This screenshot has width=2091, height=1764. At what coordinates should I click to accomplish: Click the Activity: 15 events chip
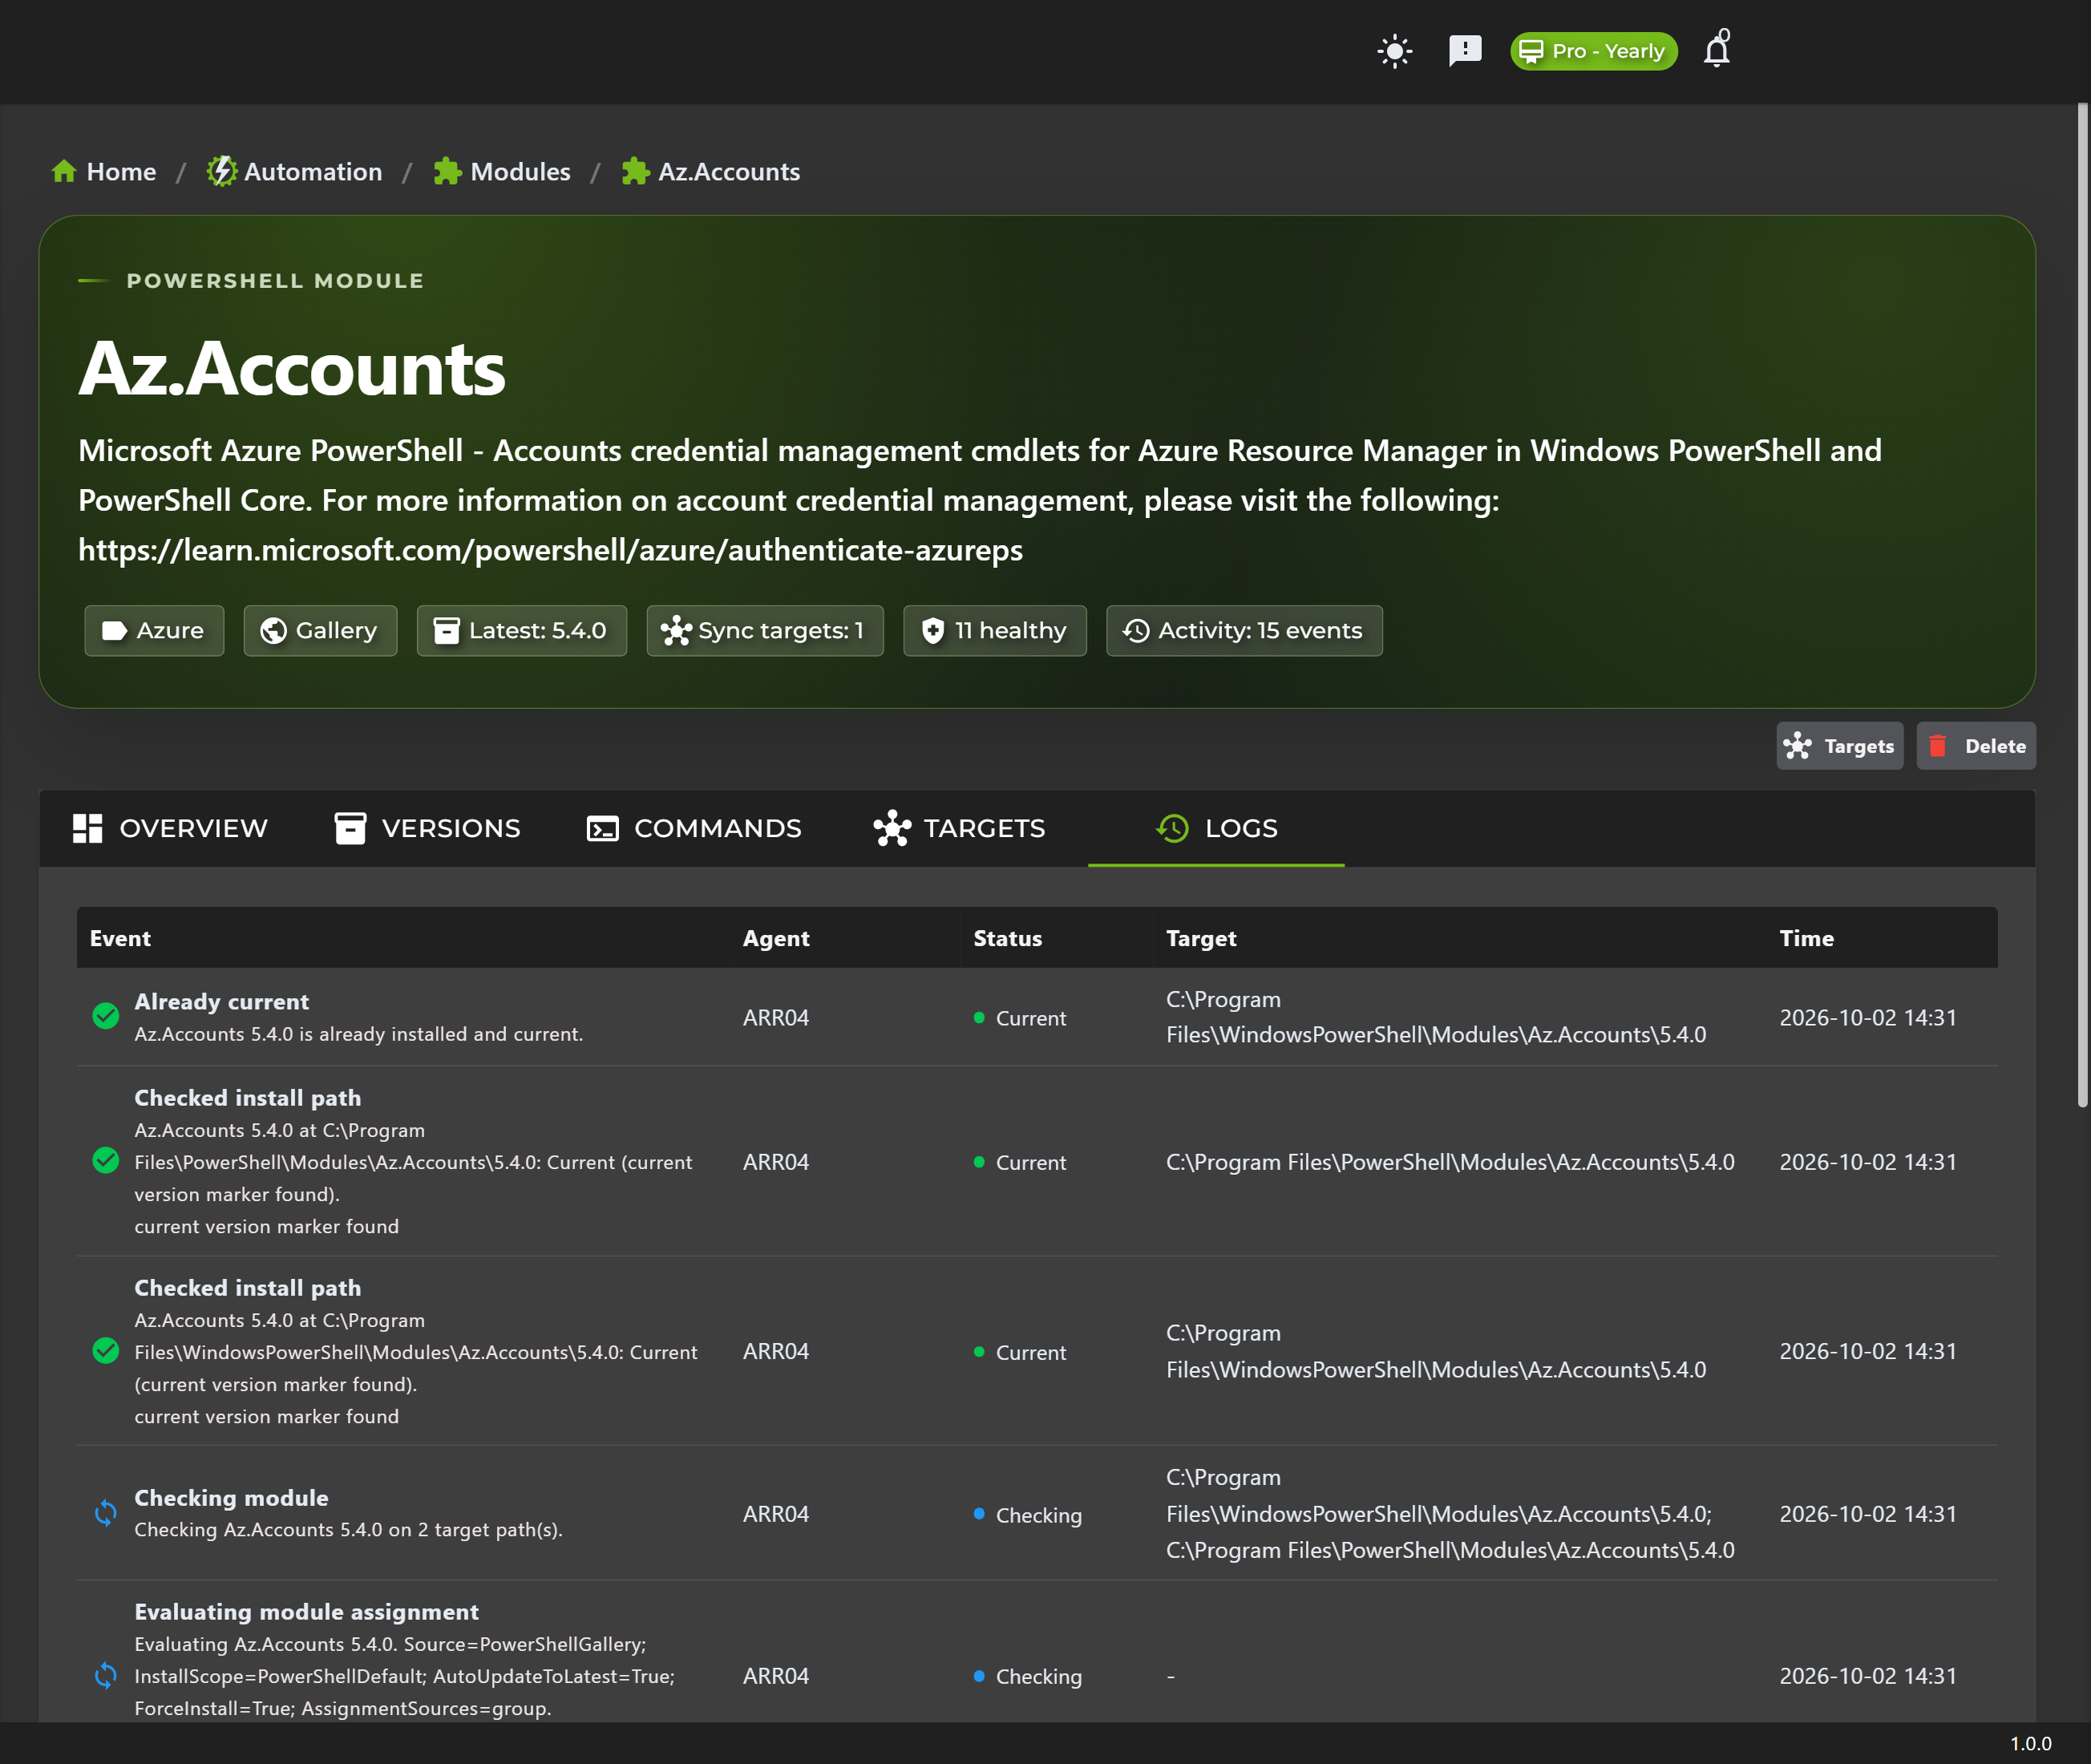[1244, 631]
